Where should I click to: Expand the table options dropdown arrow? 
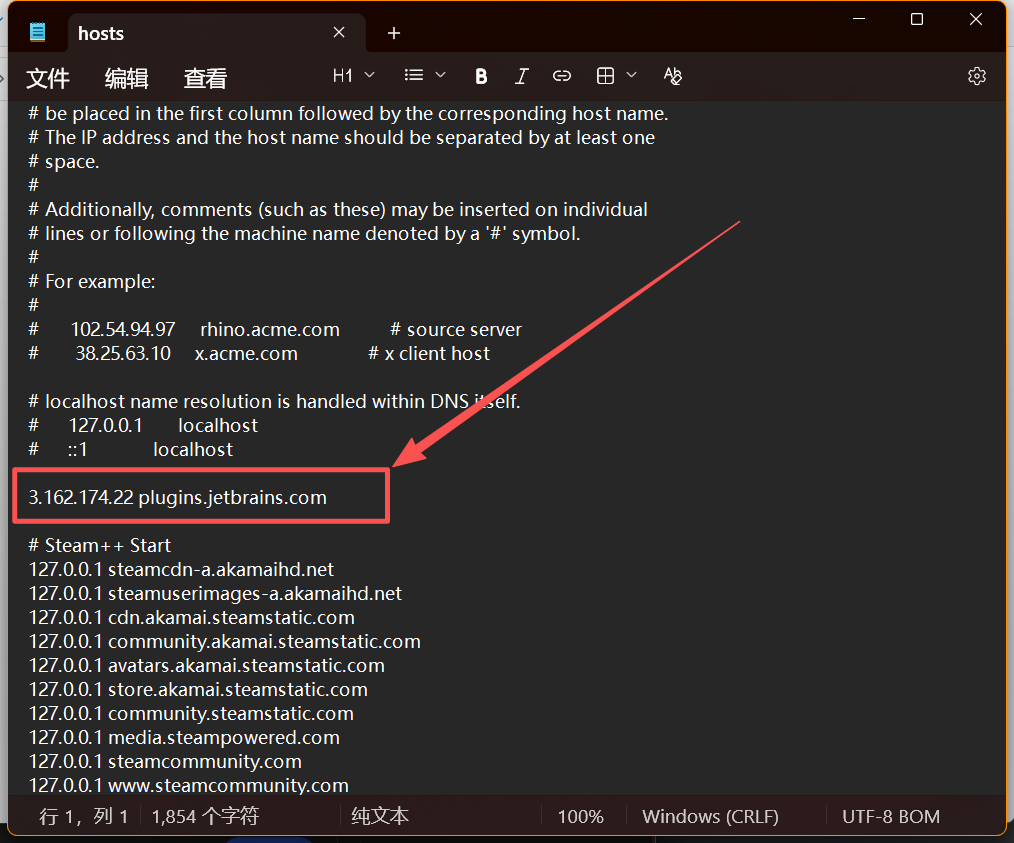pyautogui.click(x=632, y=76)
